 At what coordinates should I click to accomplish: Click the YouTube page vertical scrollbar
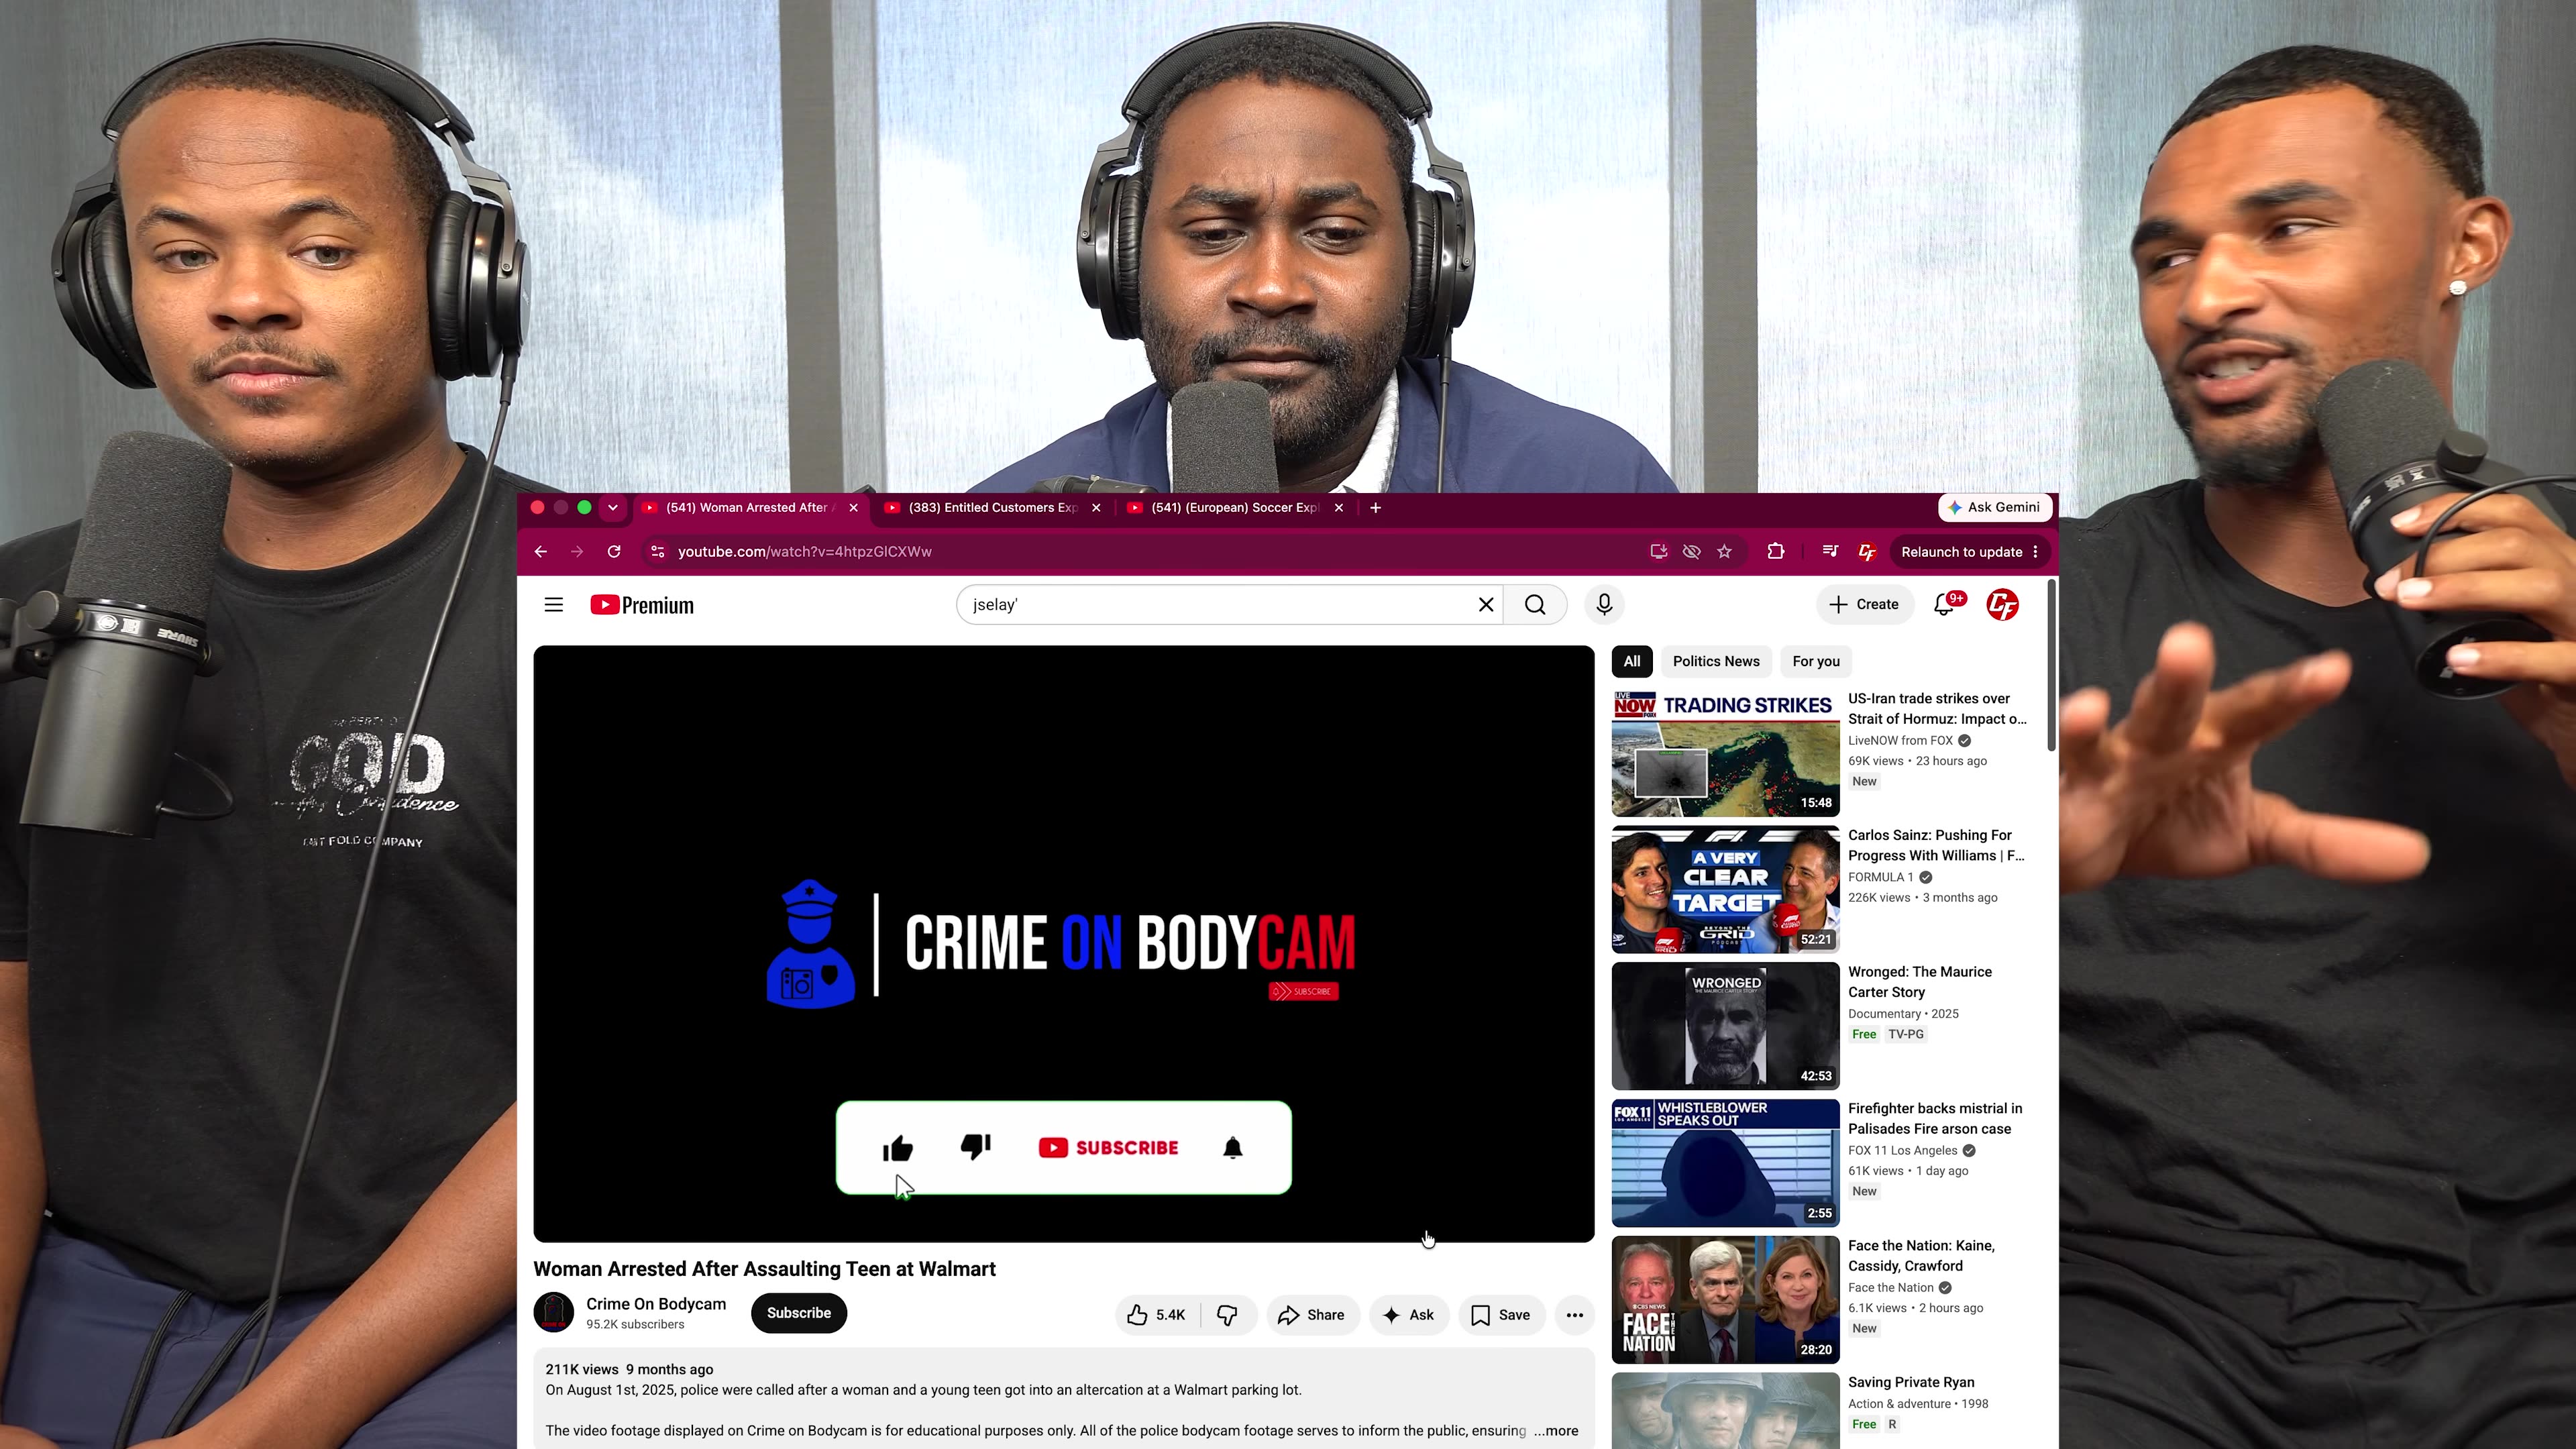point(2052,665)
